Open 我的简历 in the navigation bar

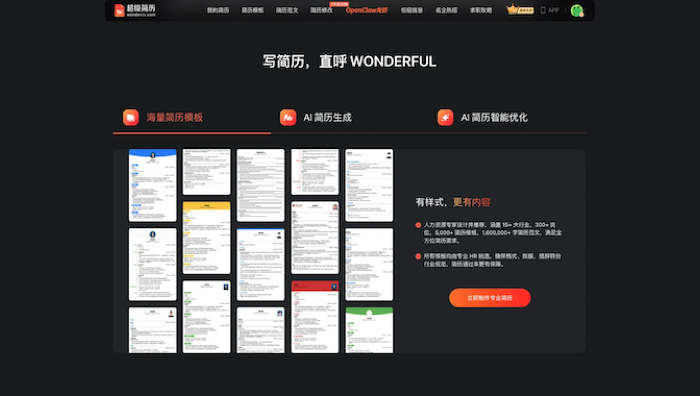point(218,10)
